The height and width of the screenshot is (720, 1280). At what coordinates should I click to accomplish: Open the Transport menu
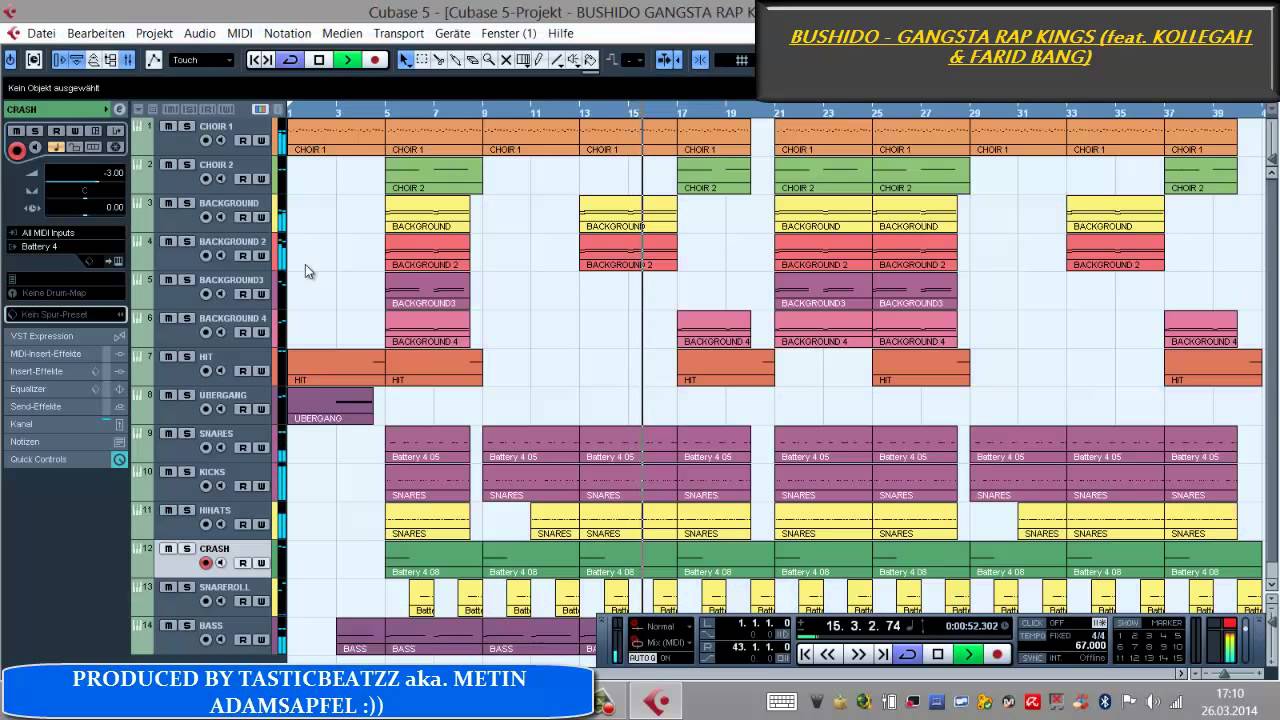tap(399, 33)
